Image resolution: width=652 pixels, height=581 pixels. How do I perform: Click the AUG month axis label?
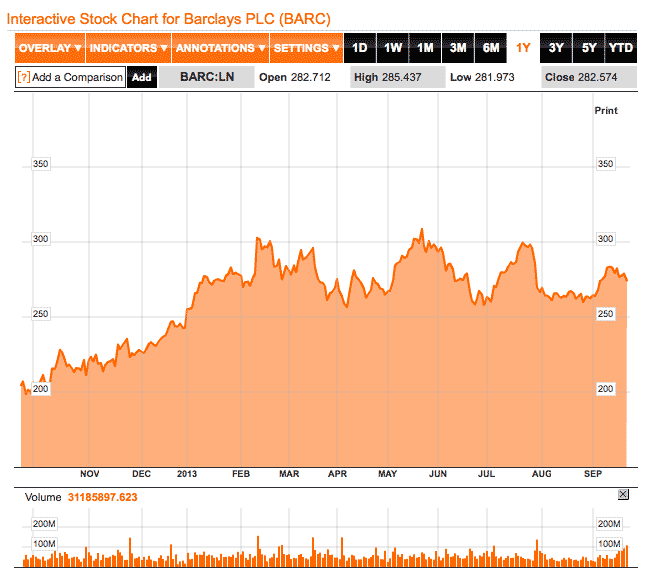542,474
